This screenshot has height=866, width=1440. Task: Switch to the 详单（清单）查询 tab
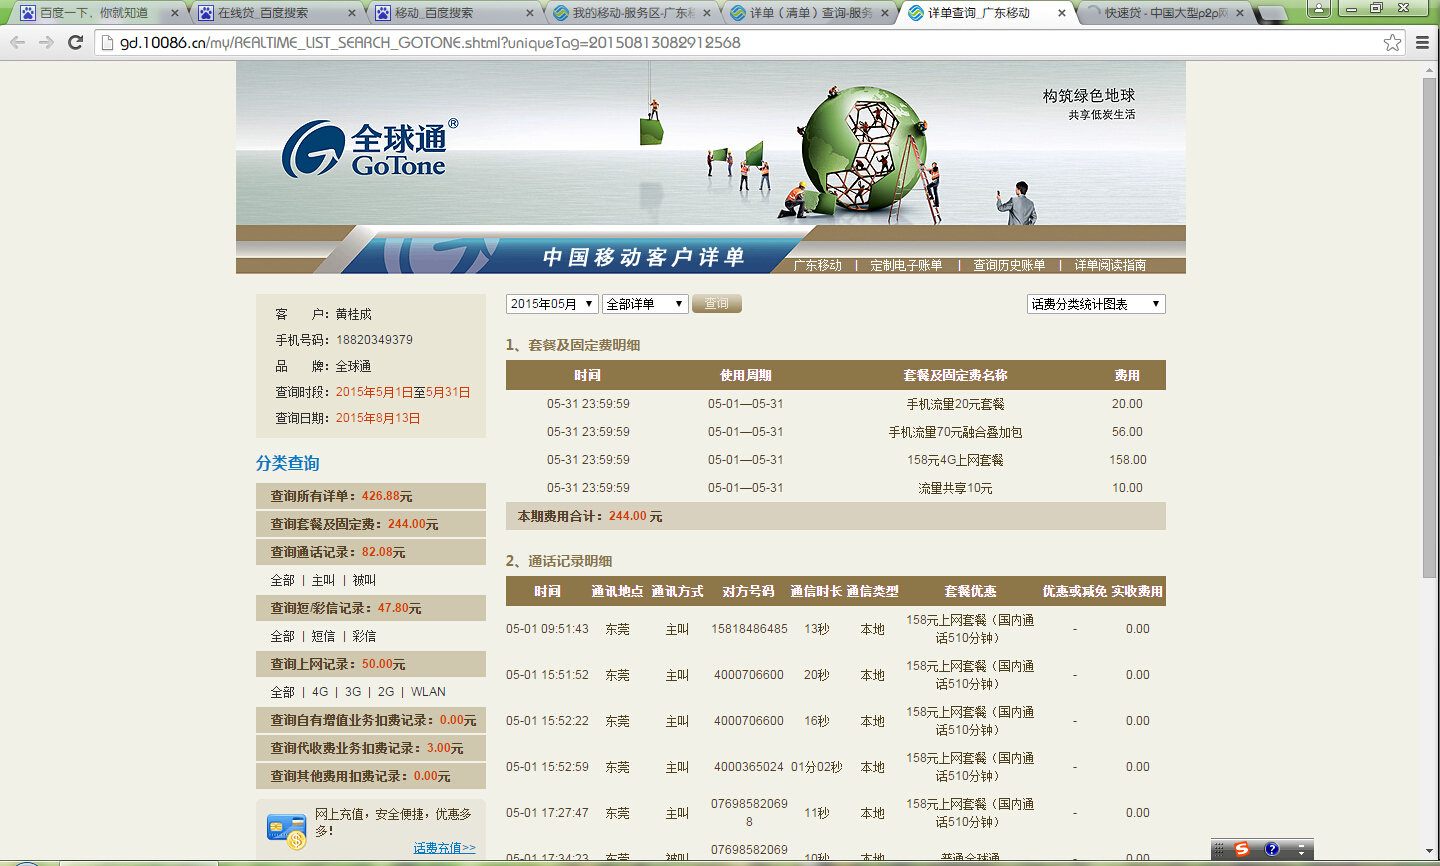[x=806, y=13]
